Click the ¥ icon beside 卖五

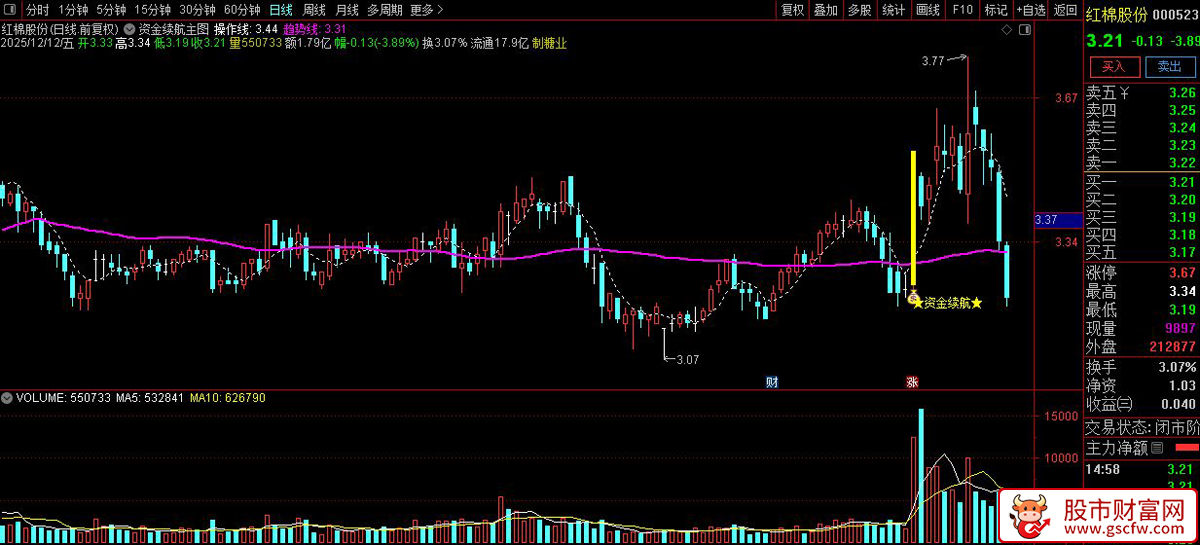click(1126, 95)
